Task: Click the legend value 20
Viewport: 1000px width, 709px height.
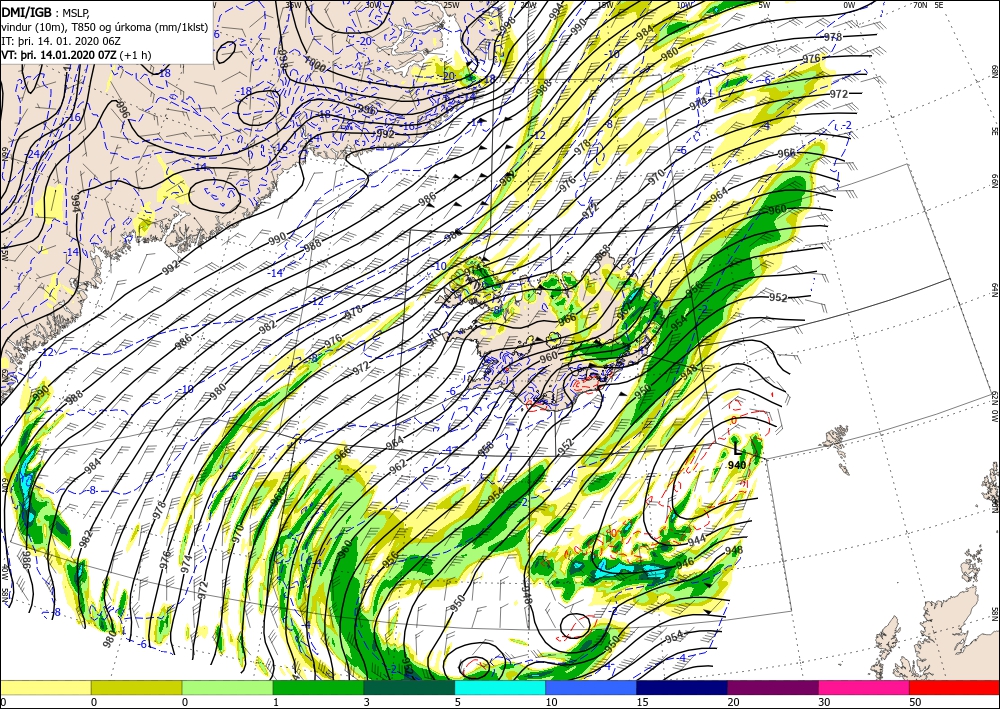Action: click(733, 702)
